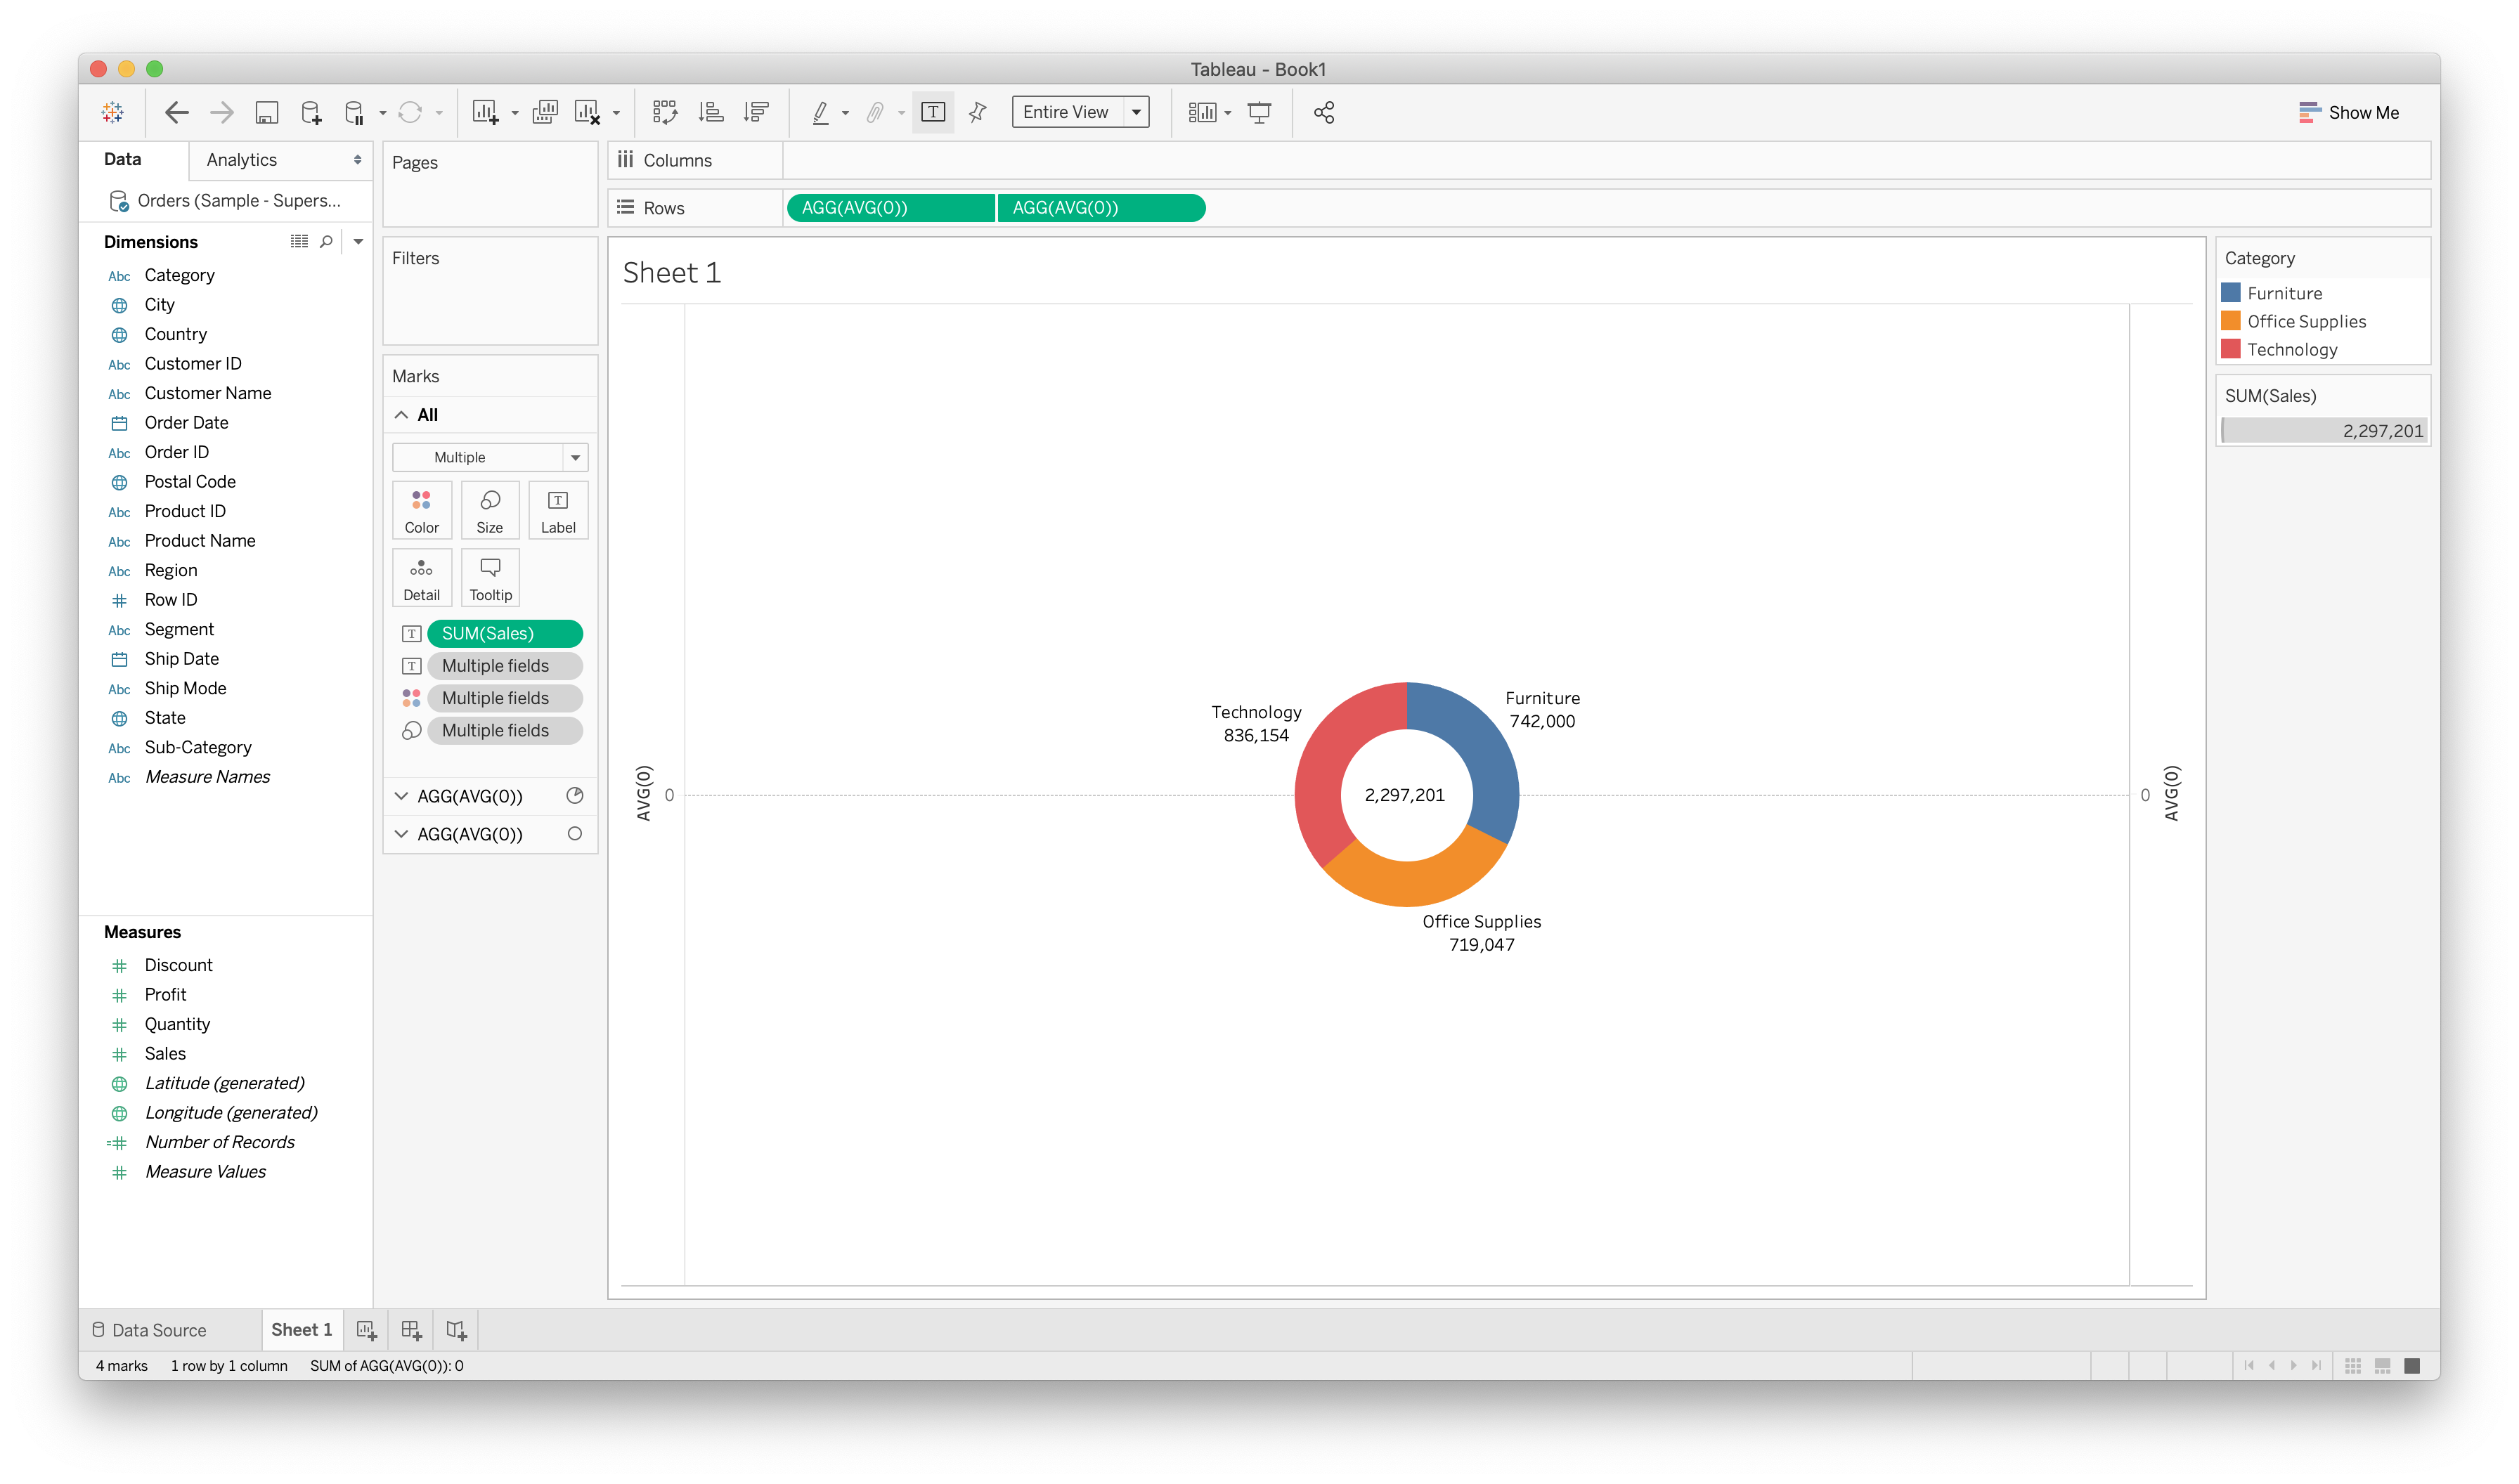
Task: Select the Analytics tab in left panel
Action: 242,159
